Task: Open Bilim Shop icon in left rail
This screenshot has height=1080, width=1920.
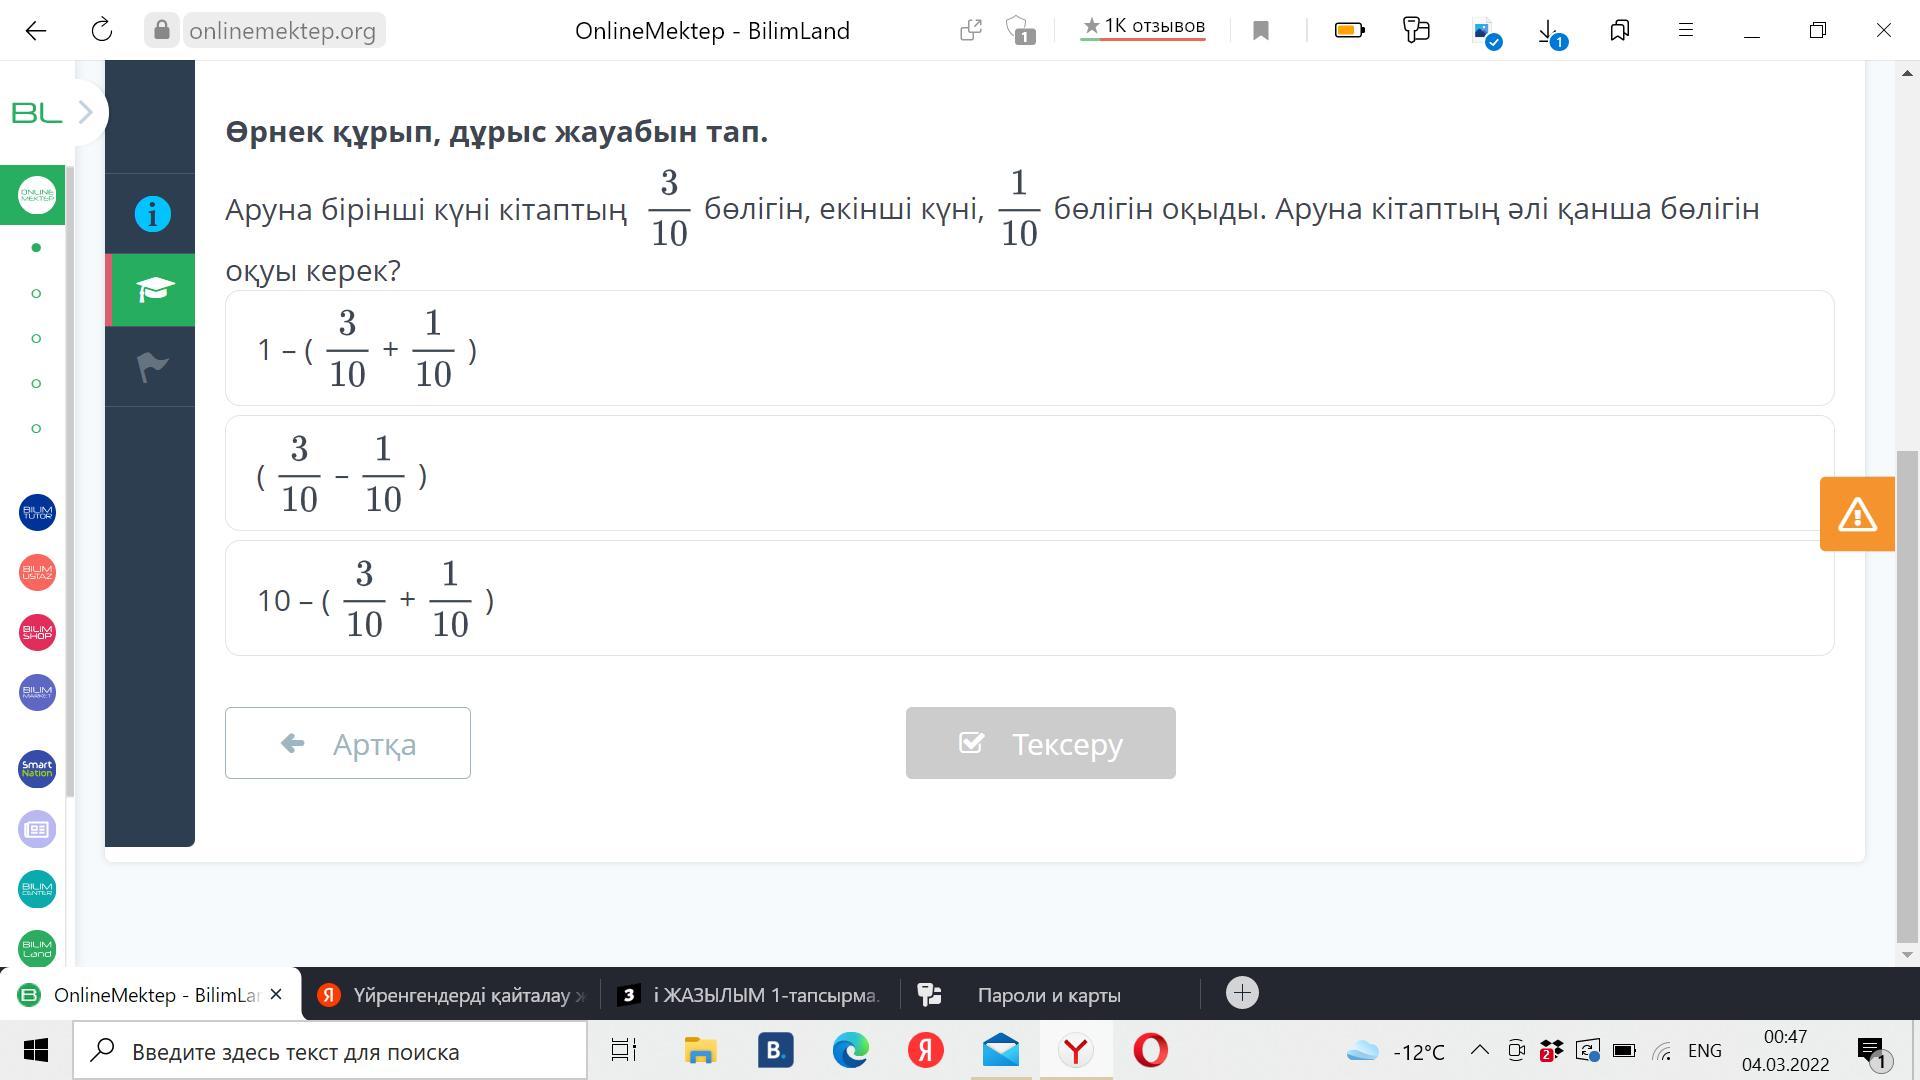Action: click(37, 632)
